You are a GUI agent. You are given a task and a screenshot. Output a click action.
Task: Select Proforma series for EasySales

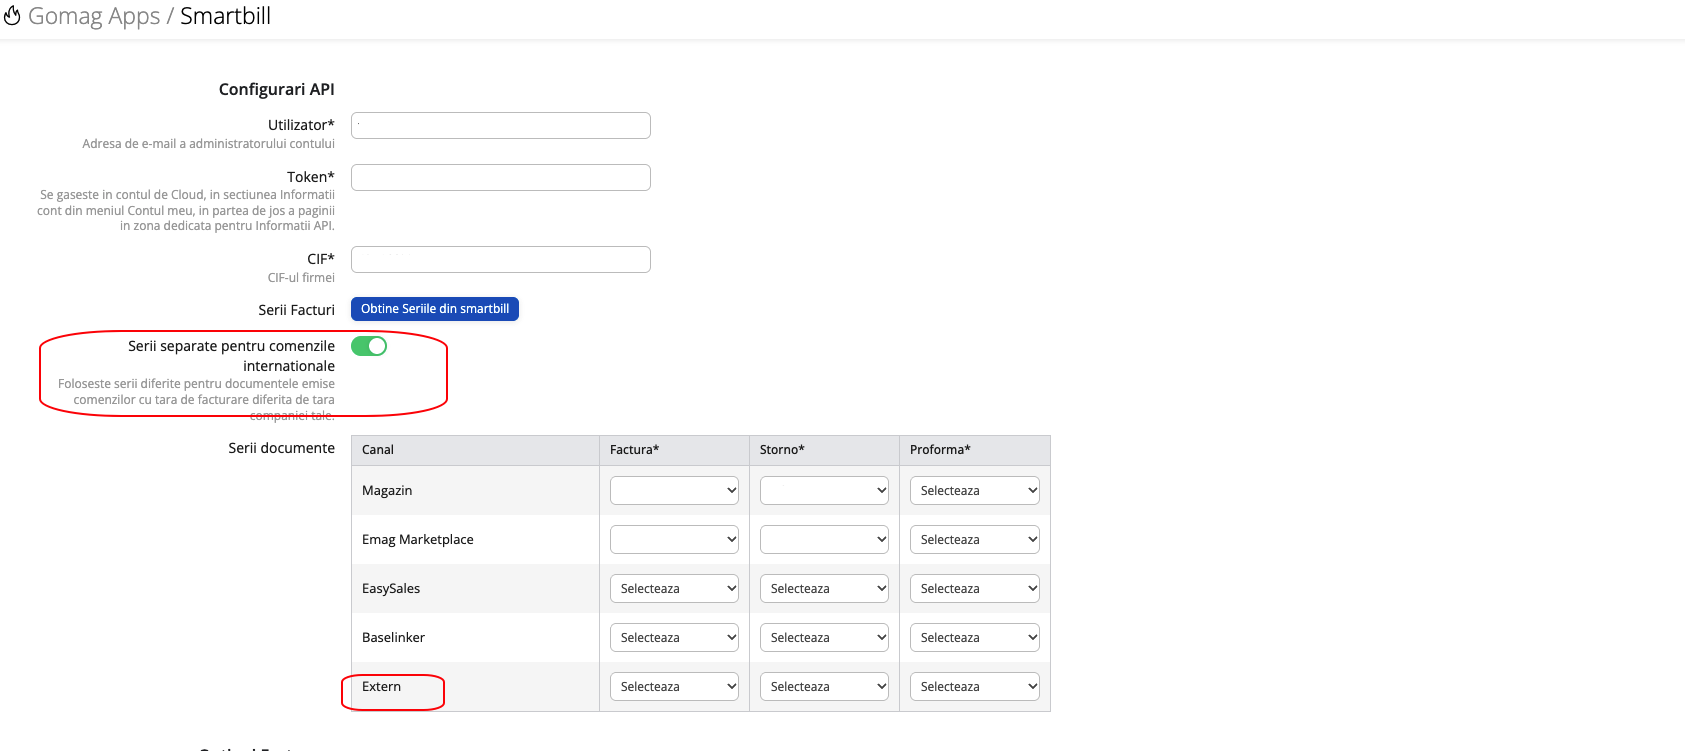975,589
